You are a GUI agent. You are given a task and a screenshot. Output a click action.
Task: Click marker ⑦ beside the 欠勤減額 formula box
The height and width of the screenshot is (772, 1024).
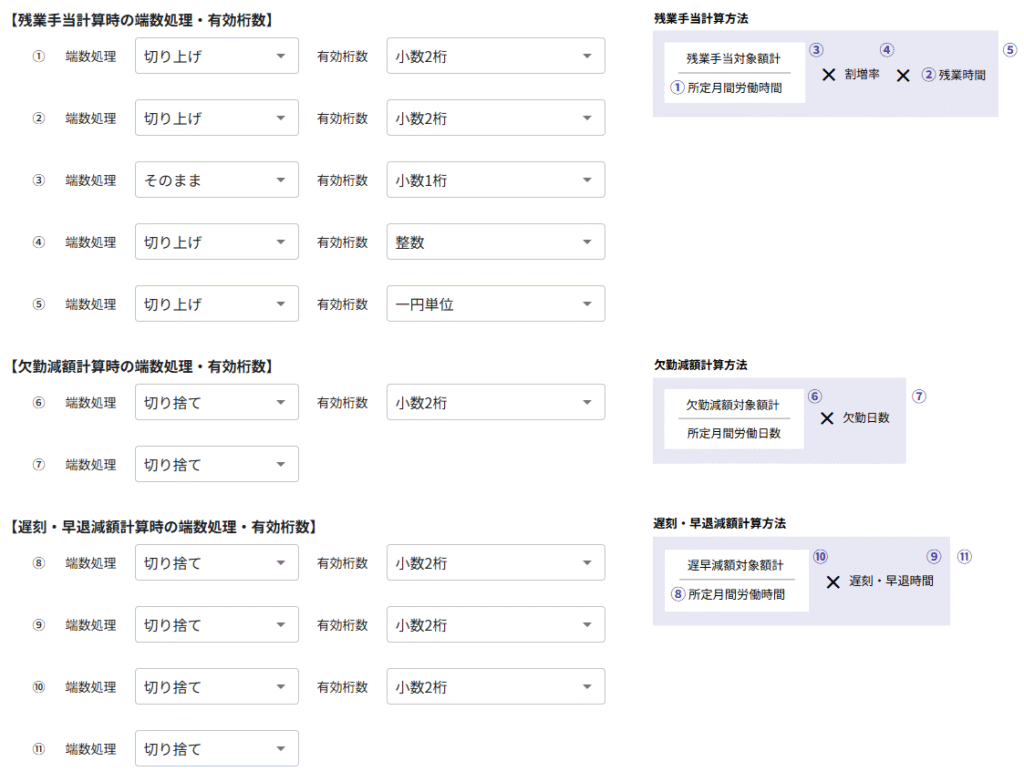[x=919, y=396]
